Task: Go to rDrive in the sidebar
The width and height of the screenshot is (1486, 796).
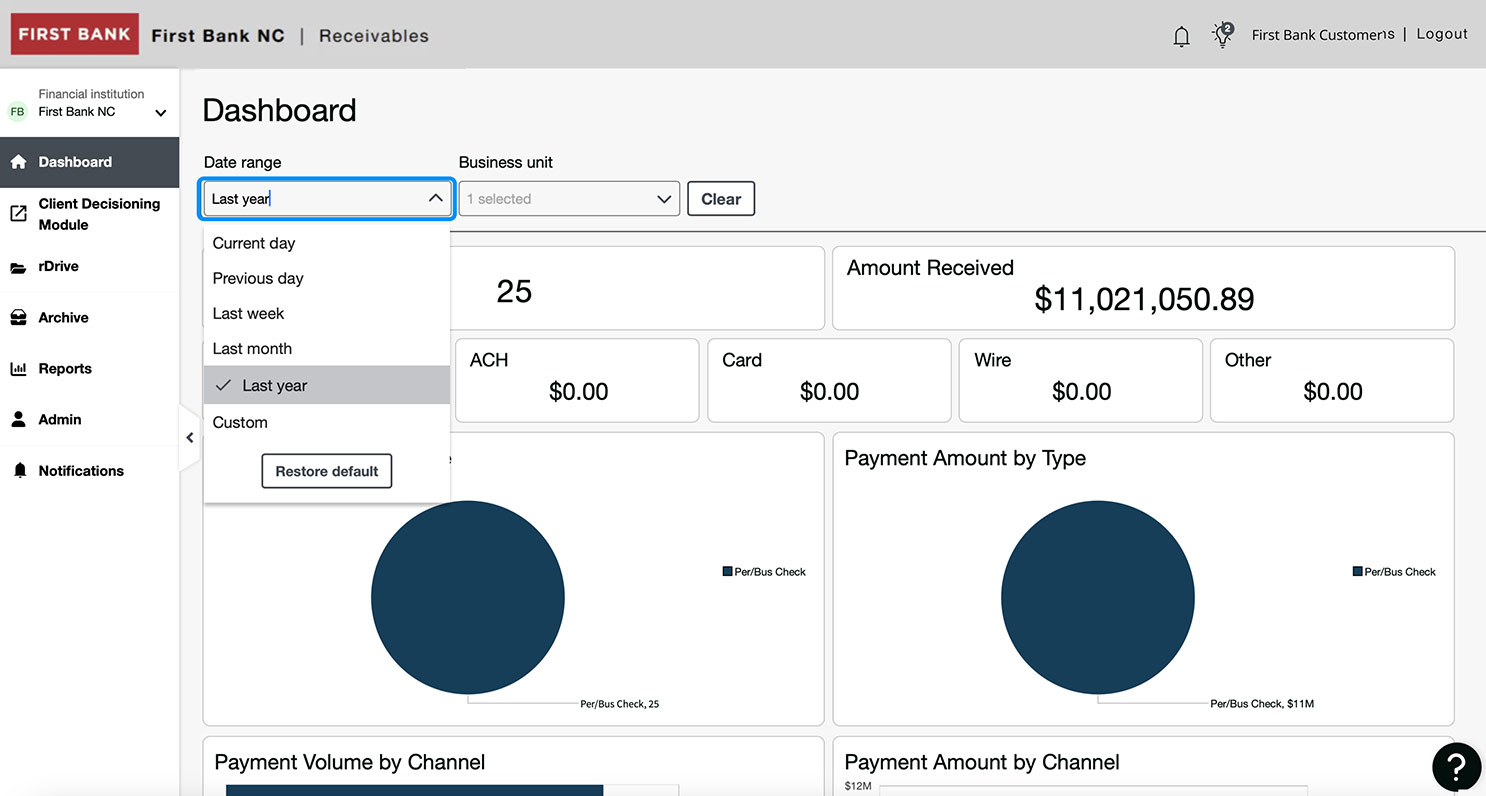Action: tap(90, 267)
